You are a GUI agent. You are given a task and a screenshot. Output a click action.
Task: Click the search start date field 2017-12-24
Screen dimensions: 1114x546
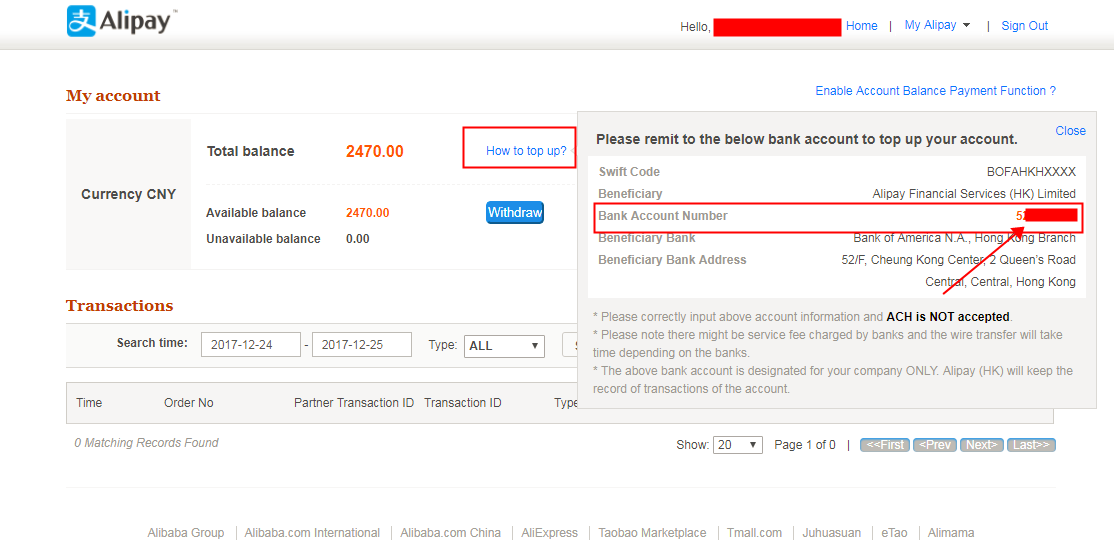pos(251,345)
